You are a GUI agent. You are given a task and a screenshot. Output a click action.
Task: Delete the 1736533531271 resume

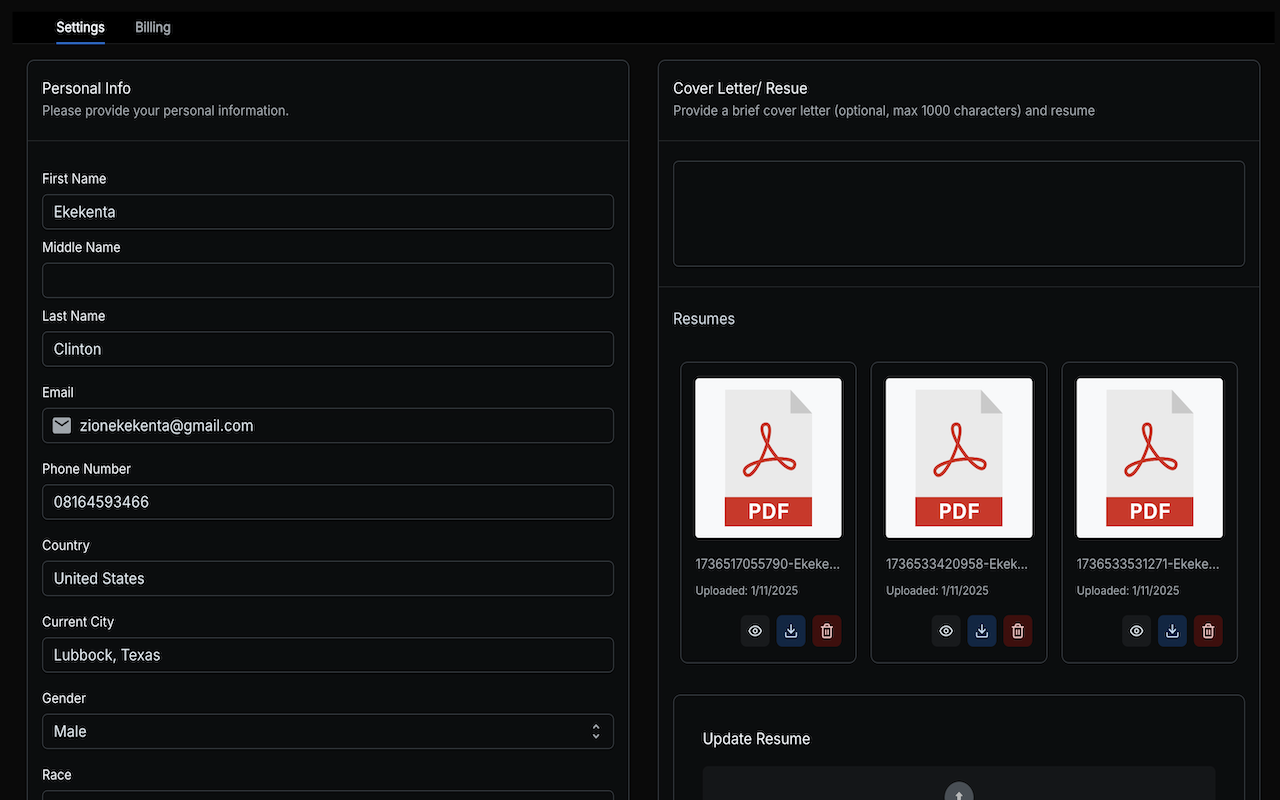[1208, 631]
